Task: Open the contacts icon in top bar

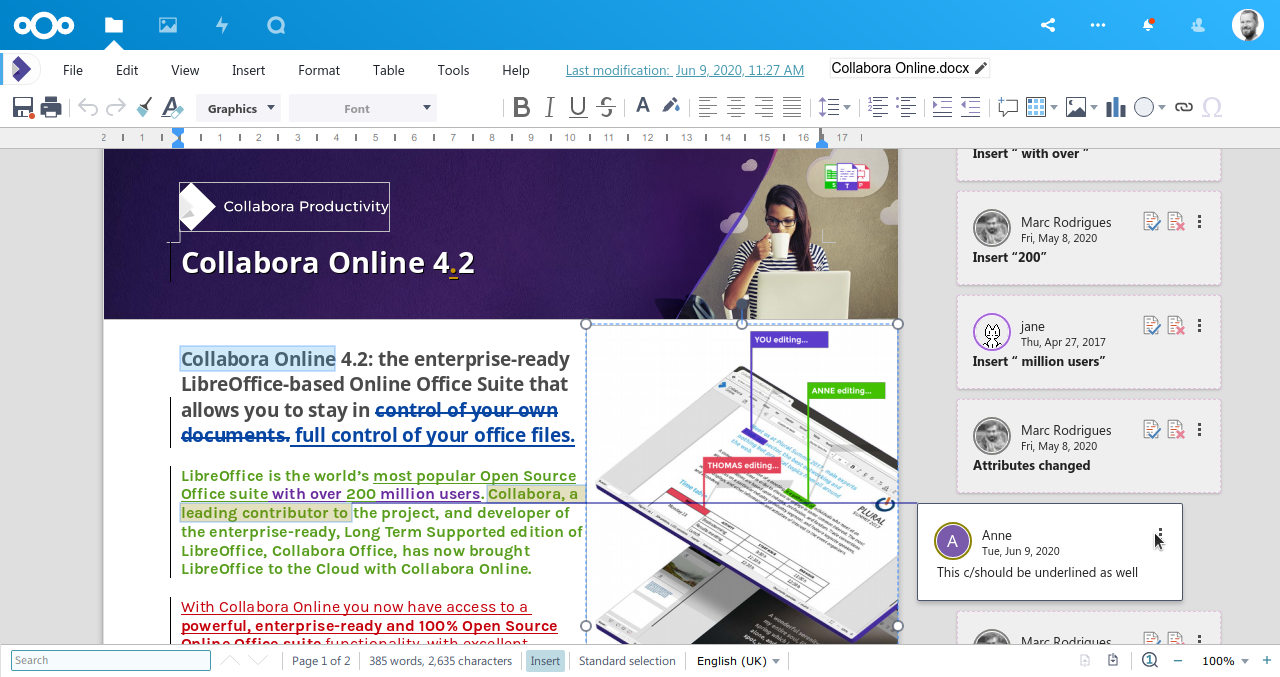Action: pyautogui.click(x=1198, y=25)
